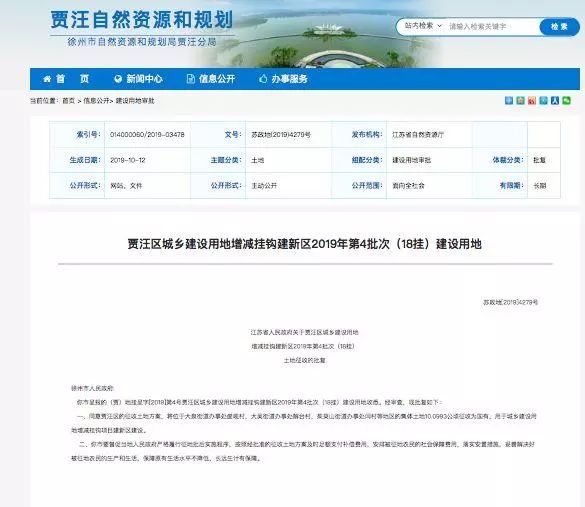Viewport: 585px width, 507px height.
Task: Select the value 主动公开
Action: [x=264, y=185]
